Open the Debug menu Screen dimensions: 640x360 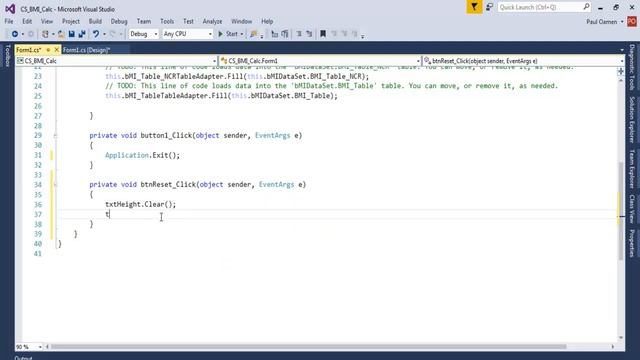coord(119,21)
